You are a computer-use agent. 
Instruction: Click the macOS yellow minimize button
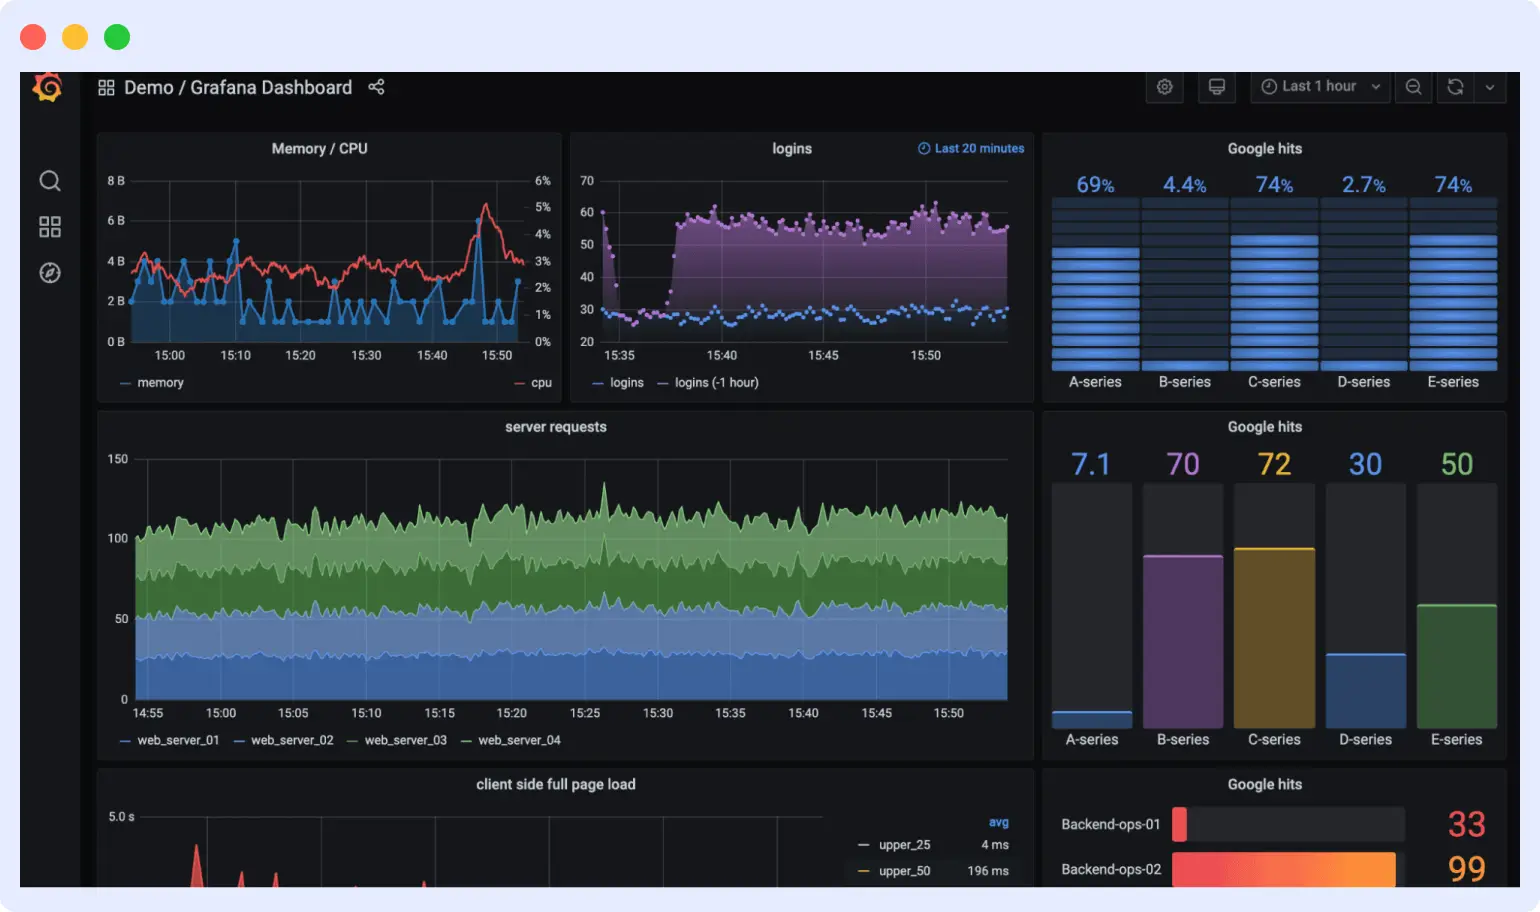tap(75, 37)
